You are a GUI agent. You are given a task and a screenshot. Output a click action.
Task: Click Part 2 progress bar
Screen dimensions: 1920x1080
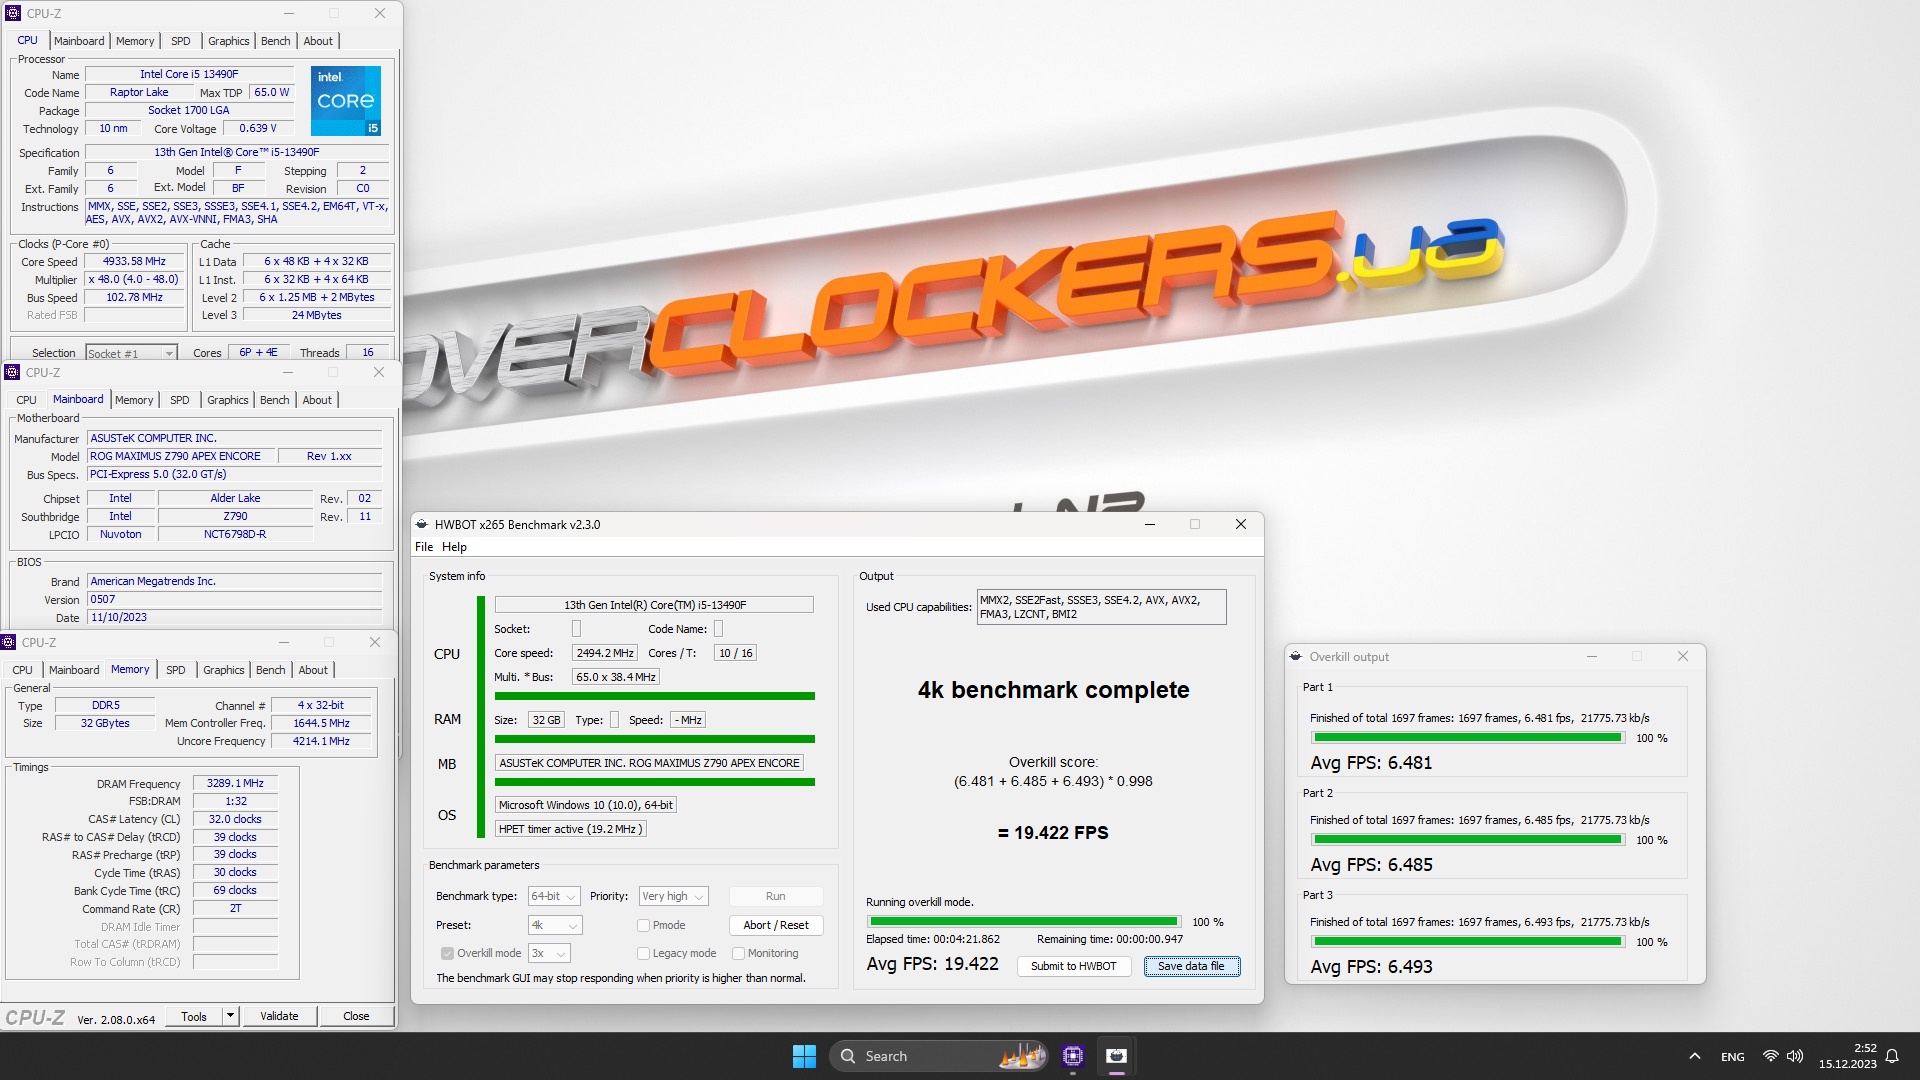click(x=1467, y=840)
